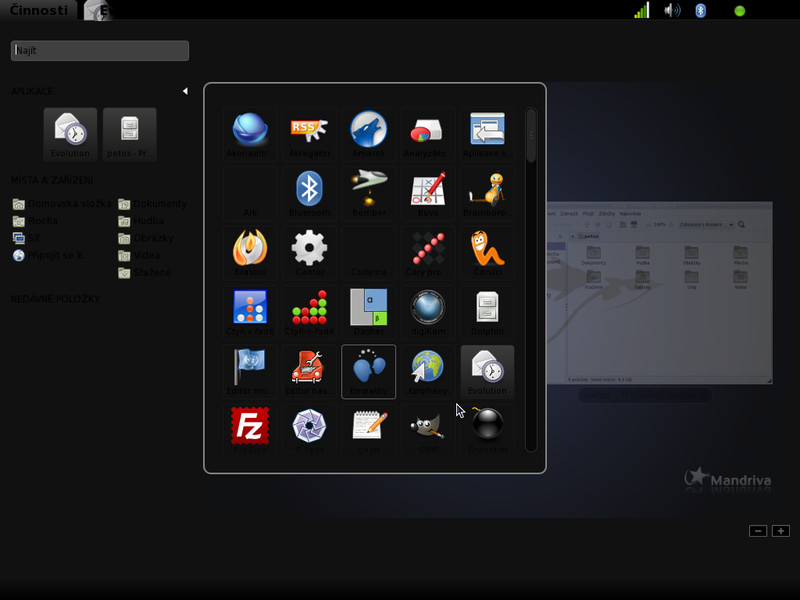Open Čtyři v řadě with blue board icon

click(x=250, y=312)
